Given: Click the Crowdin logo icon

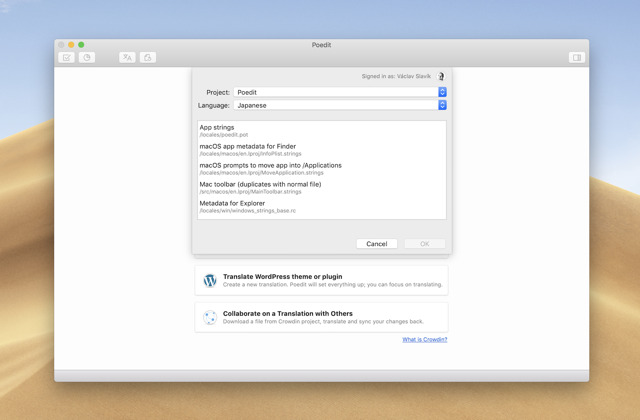Looking at the screenshot, I should [210, 317].
